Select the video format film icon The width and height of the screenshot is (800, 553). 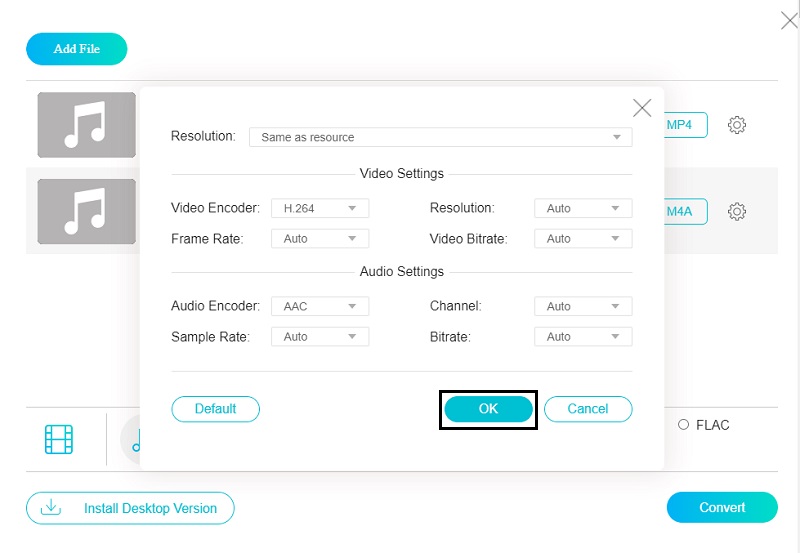tap(59, 439)
